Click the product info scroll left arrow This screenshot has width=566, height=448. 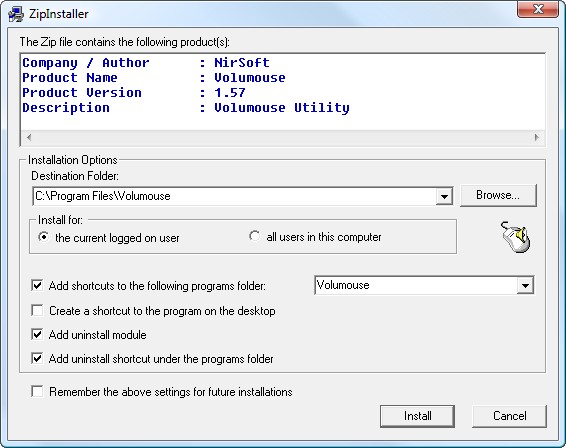click(x=29, y=137)
